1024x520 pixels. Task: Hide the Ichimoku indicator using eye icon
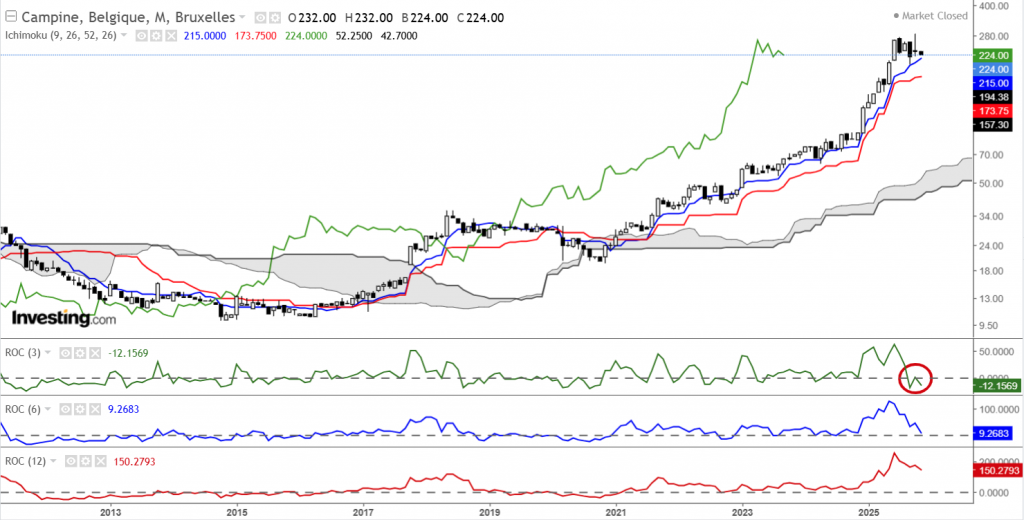142,35
